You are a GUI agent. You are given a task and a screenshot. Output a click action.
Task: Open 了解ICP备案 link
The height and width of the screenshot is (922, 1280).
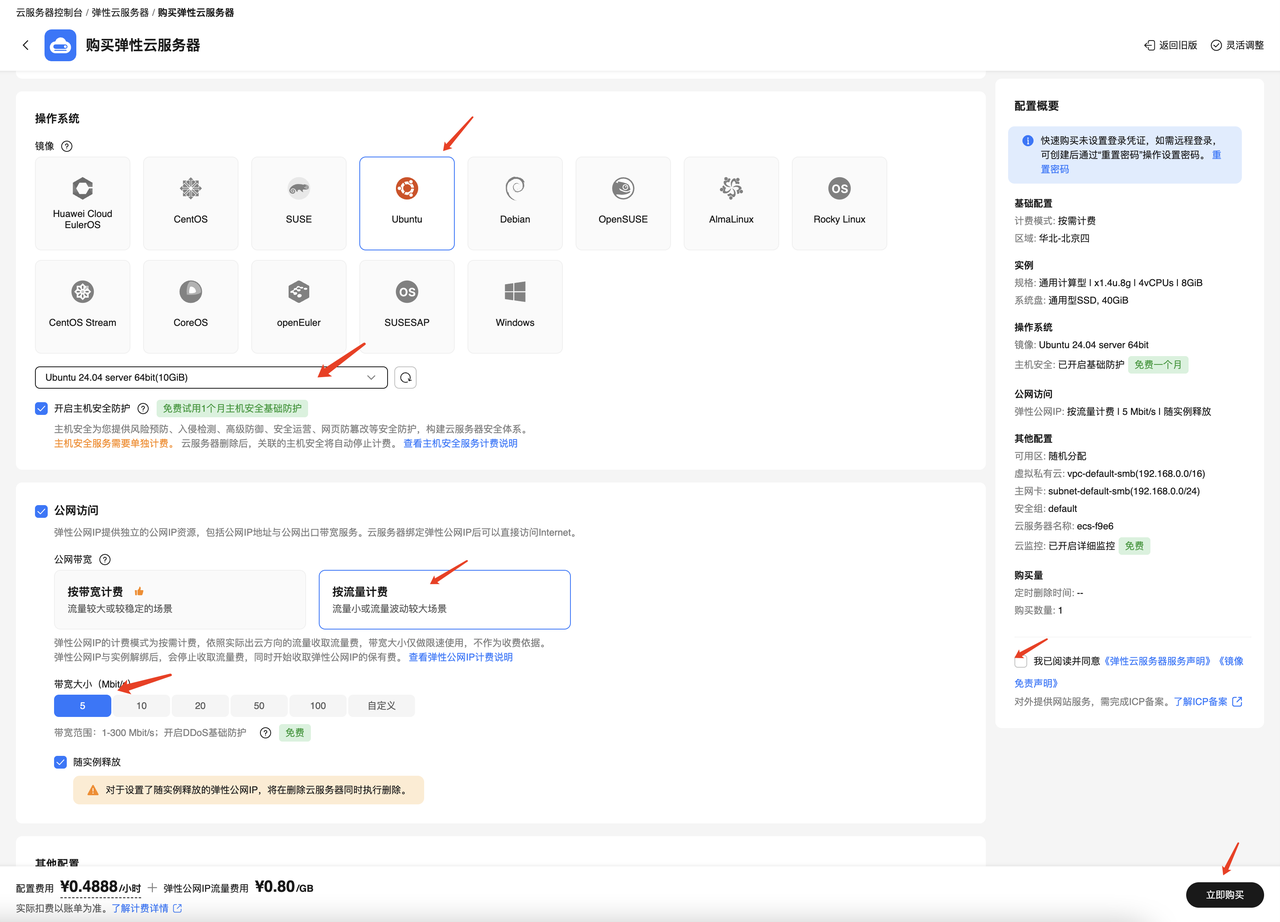tap(1200, 702)
